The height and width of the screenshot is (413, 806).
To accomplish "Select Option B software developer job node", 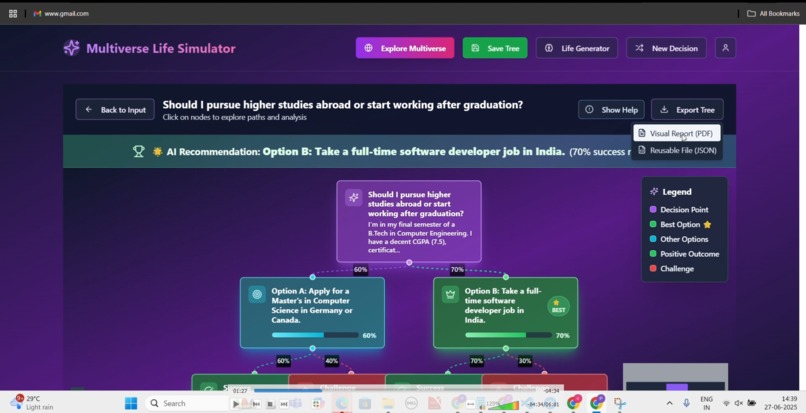I will coord(505,313).
